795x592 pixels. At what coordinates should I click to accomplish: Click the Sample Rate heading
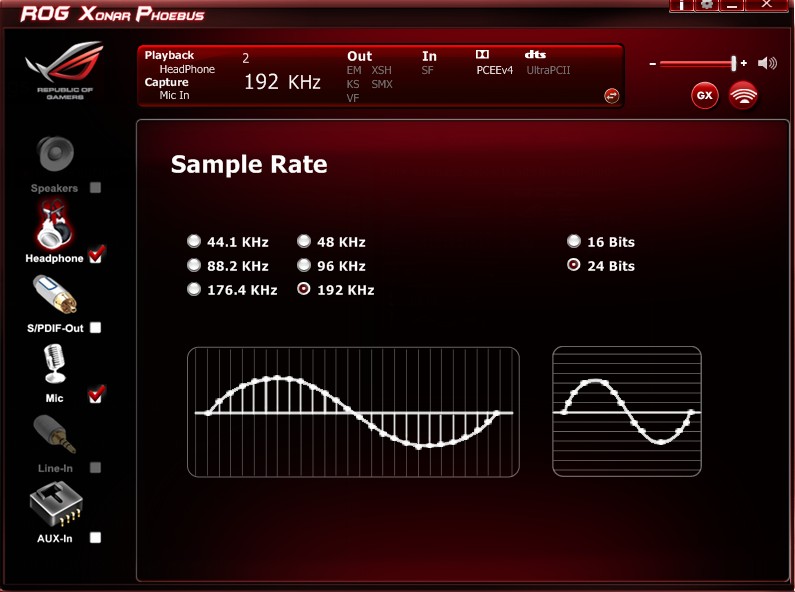[249, 164]
